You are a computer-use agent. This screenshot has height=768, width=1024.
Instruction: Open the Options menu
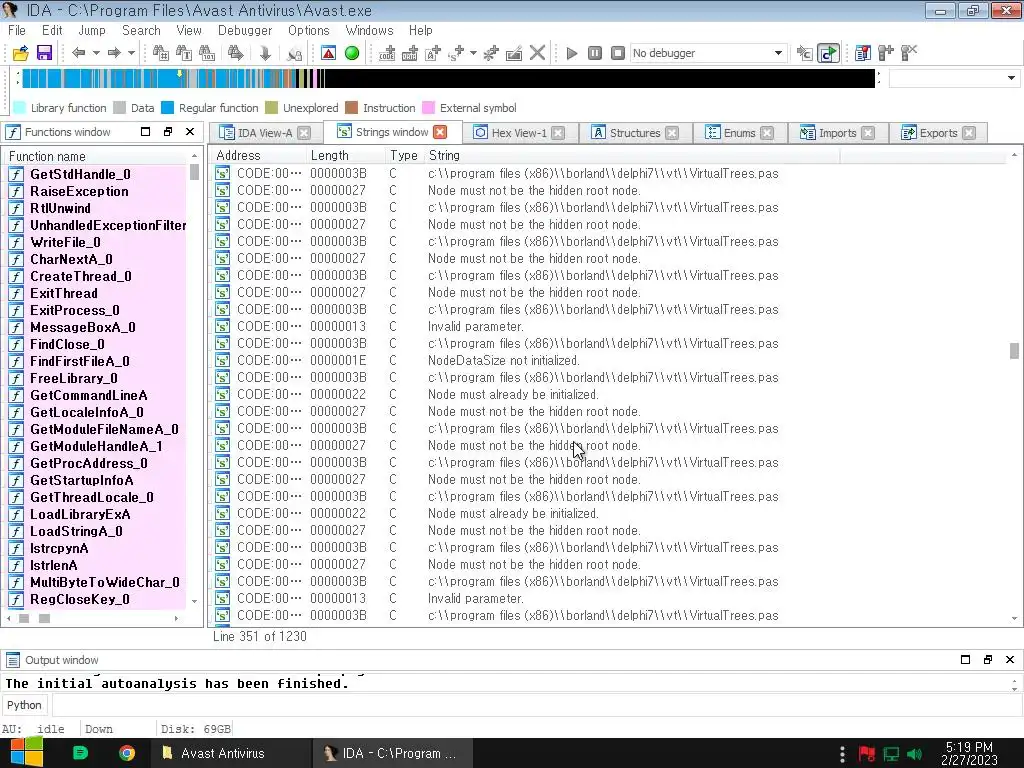[309, 30]
